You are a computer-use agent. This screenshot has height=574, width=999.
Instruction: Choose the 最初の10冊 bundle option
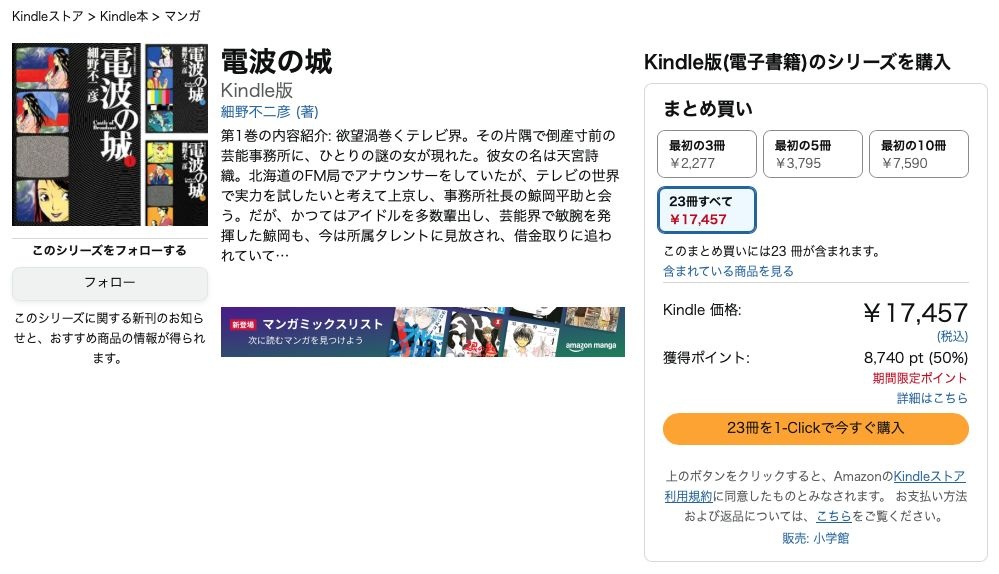click(x=919, y=154)
